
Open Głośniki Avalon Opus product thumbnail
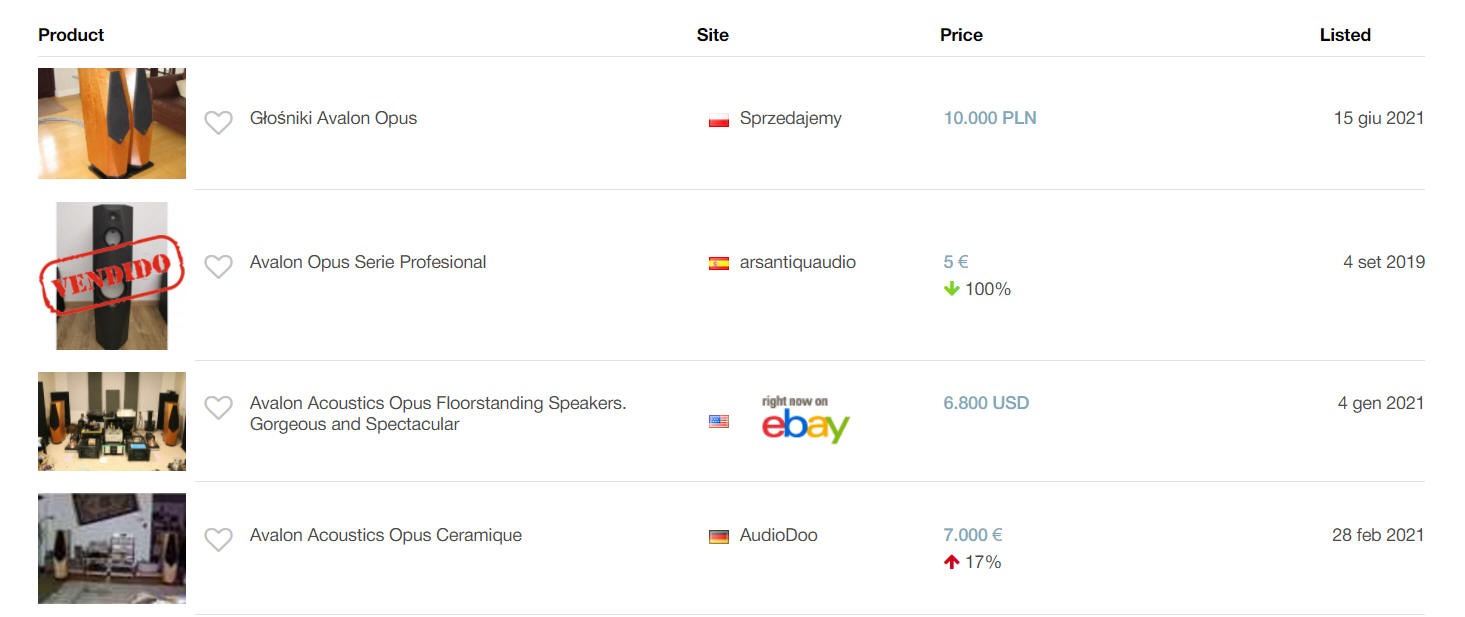[112, 123]
